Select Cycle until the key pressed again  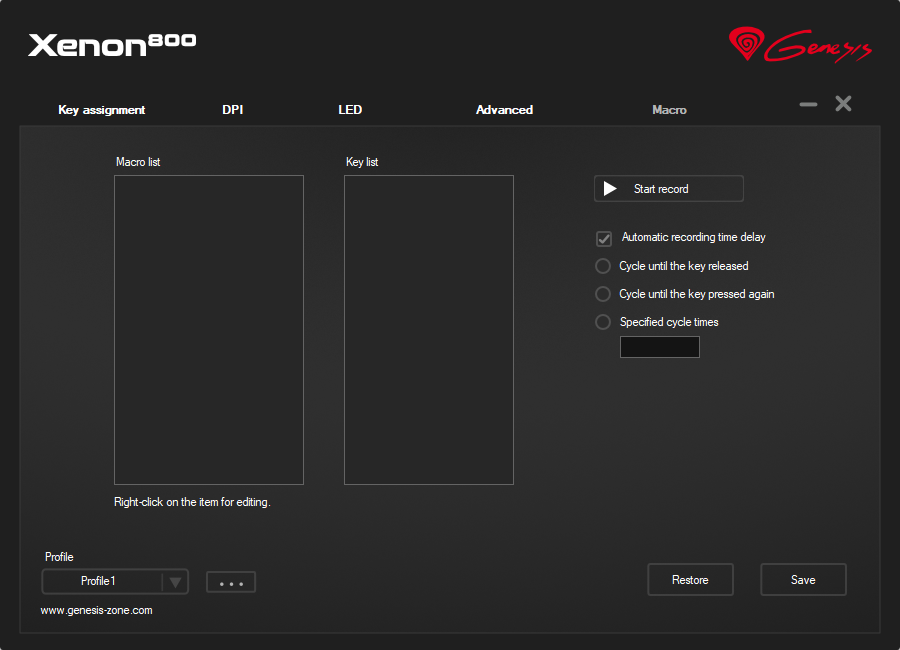coord(603,294)
